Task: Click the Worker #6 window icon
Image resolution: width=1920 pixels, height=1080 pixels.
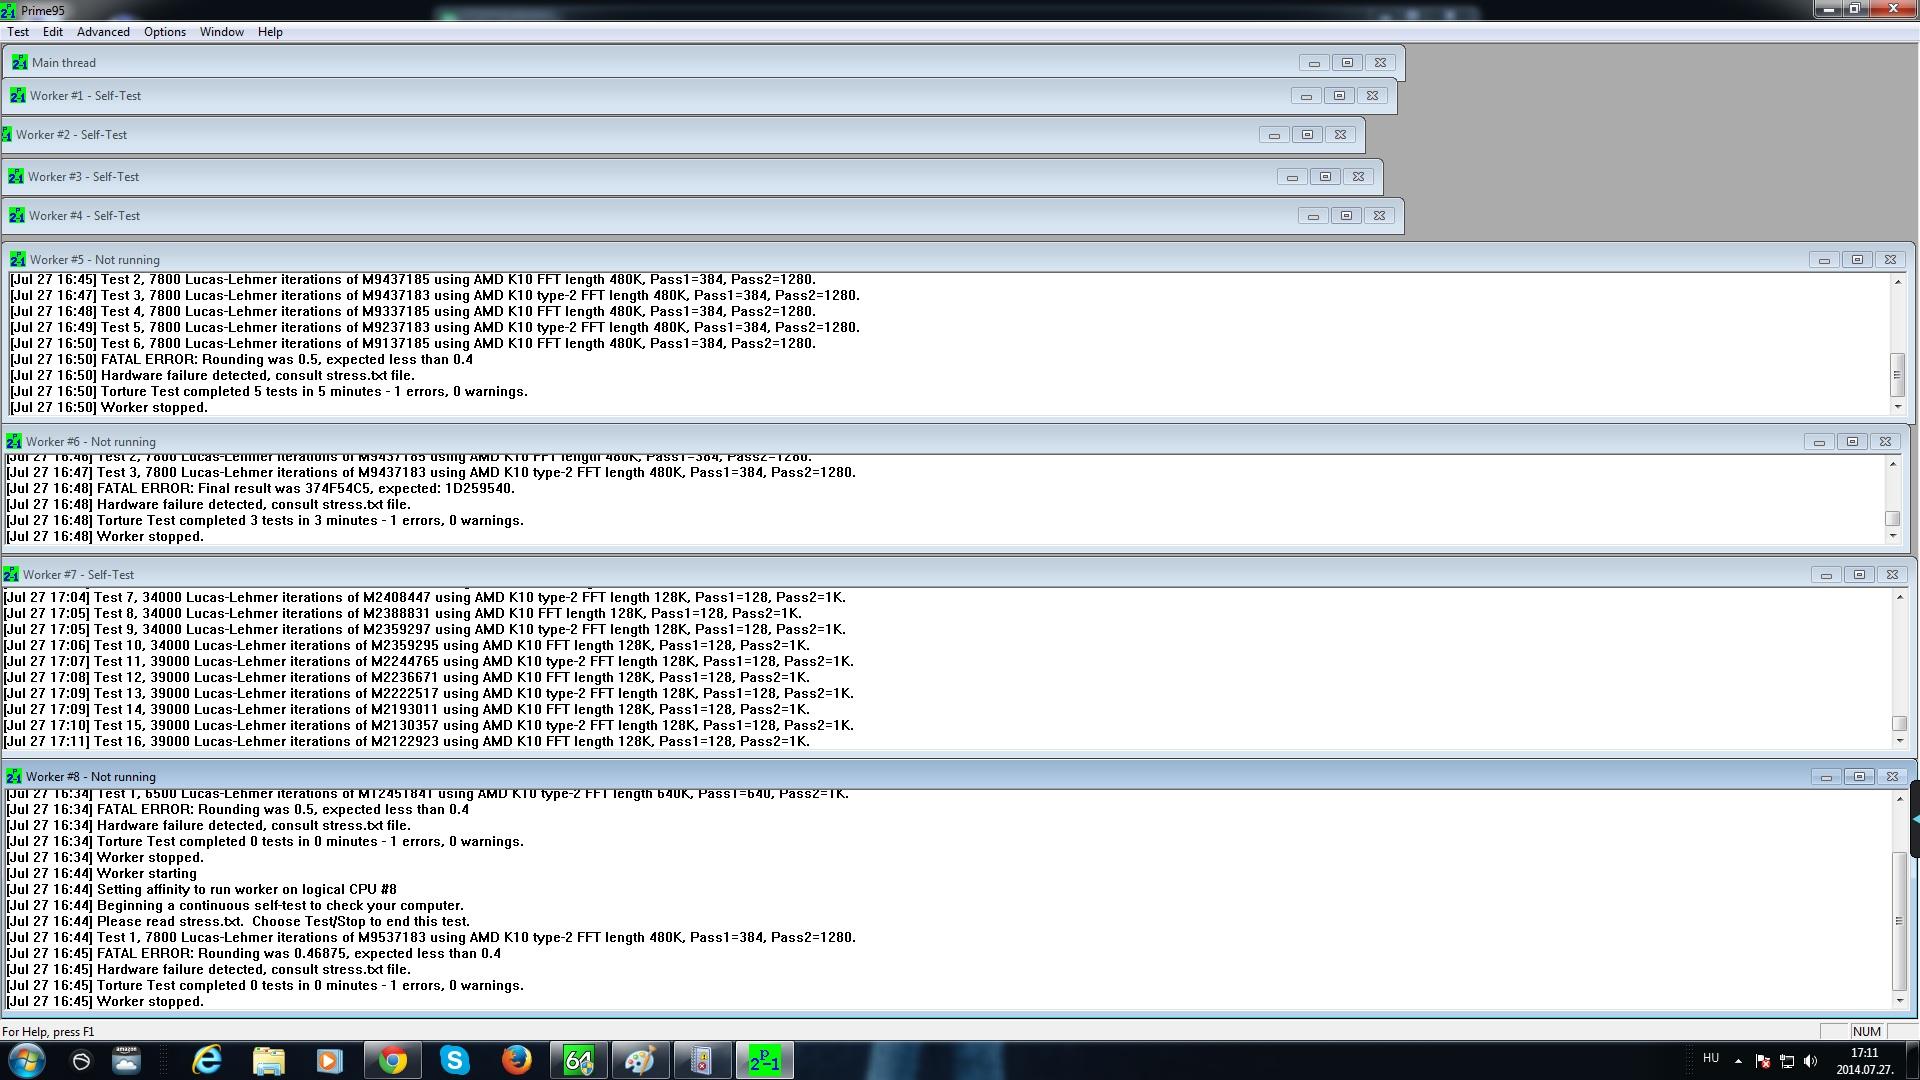Action: point(13,441)
